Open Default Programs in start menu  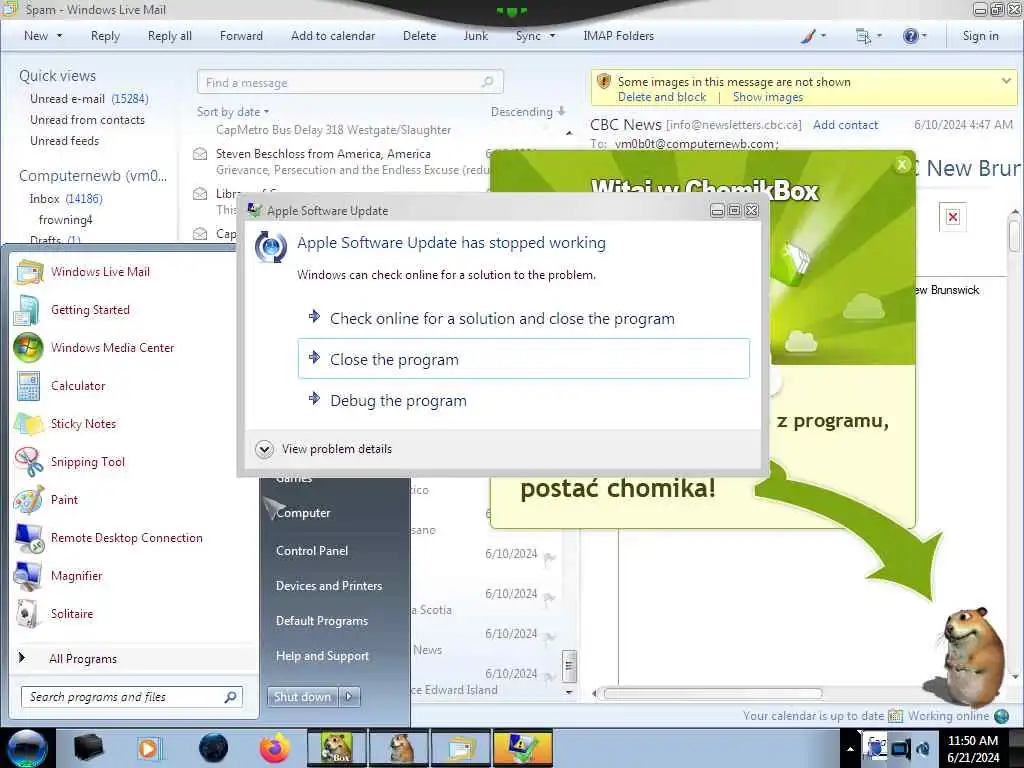(322, 621)
